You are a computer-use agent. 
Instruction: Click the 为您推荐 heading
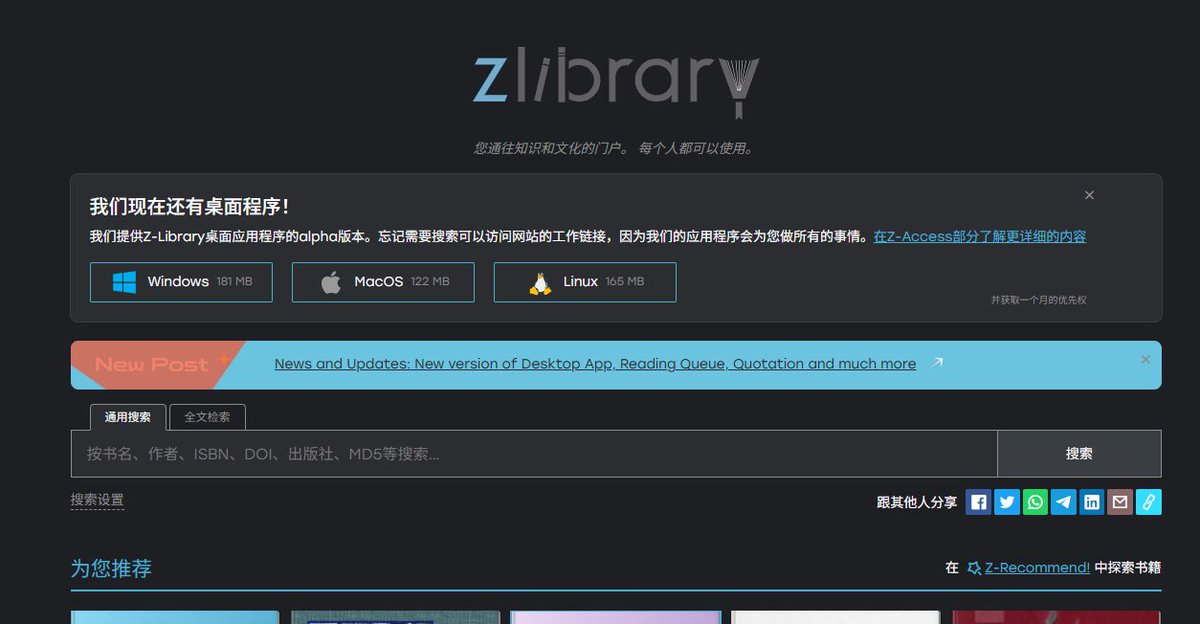click(x=111, y=569)
